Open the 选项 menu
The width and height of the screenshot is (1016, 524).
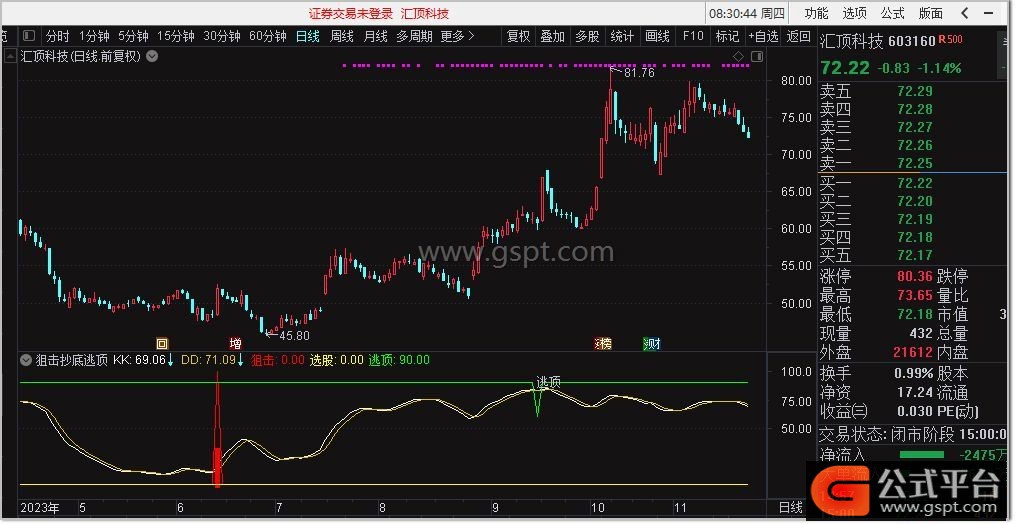tap(855, 13)
